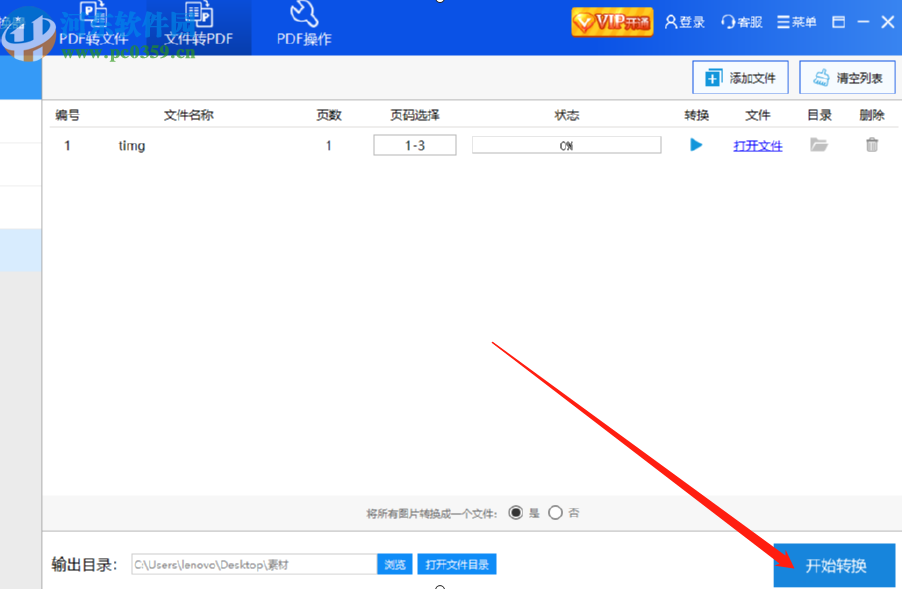Click the 0% conversion progress bar

(566, 144)
